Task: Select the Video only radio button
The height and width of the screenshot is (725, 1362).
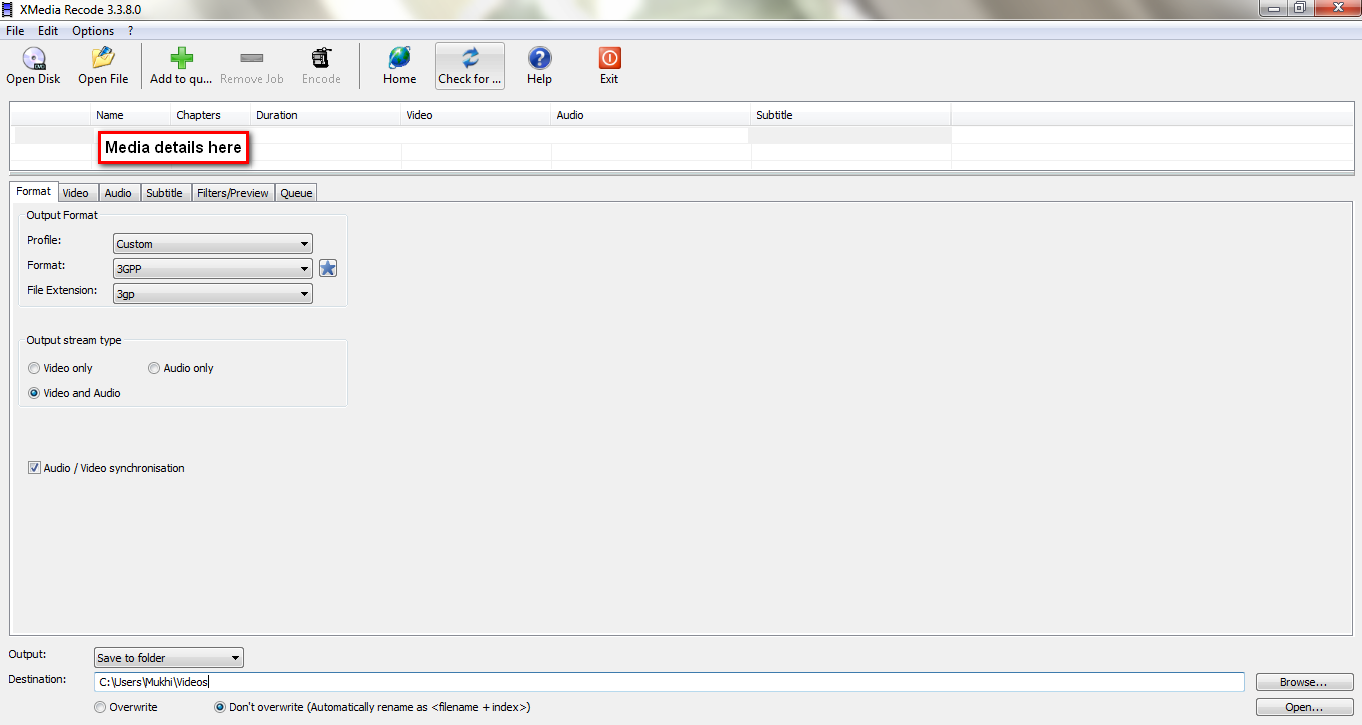Action: (x=34, y=368)
